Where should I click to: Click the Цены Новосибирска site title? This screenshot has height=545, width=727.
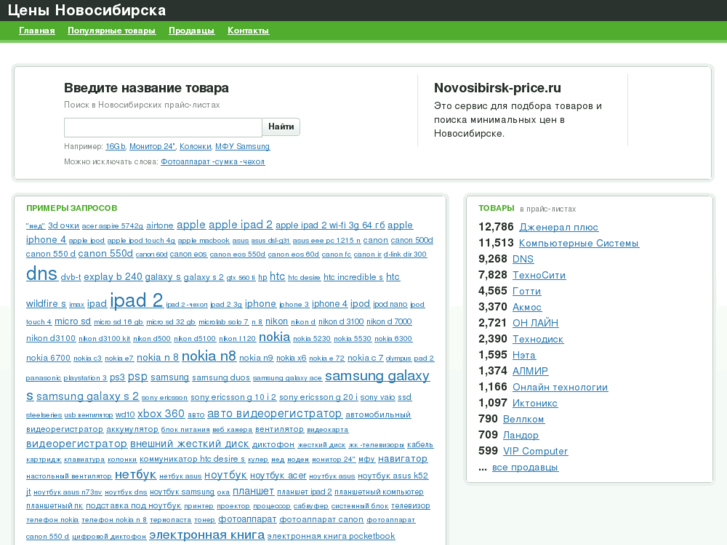point(87,10)
